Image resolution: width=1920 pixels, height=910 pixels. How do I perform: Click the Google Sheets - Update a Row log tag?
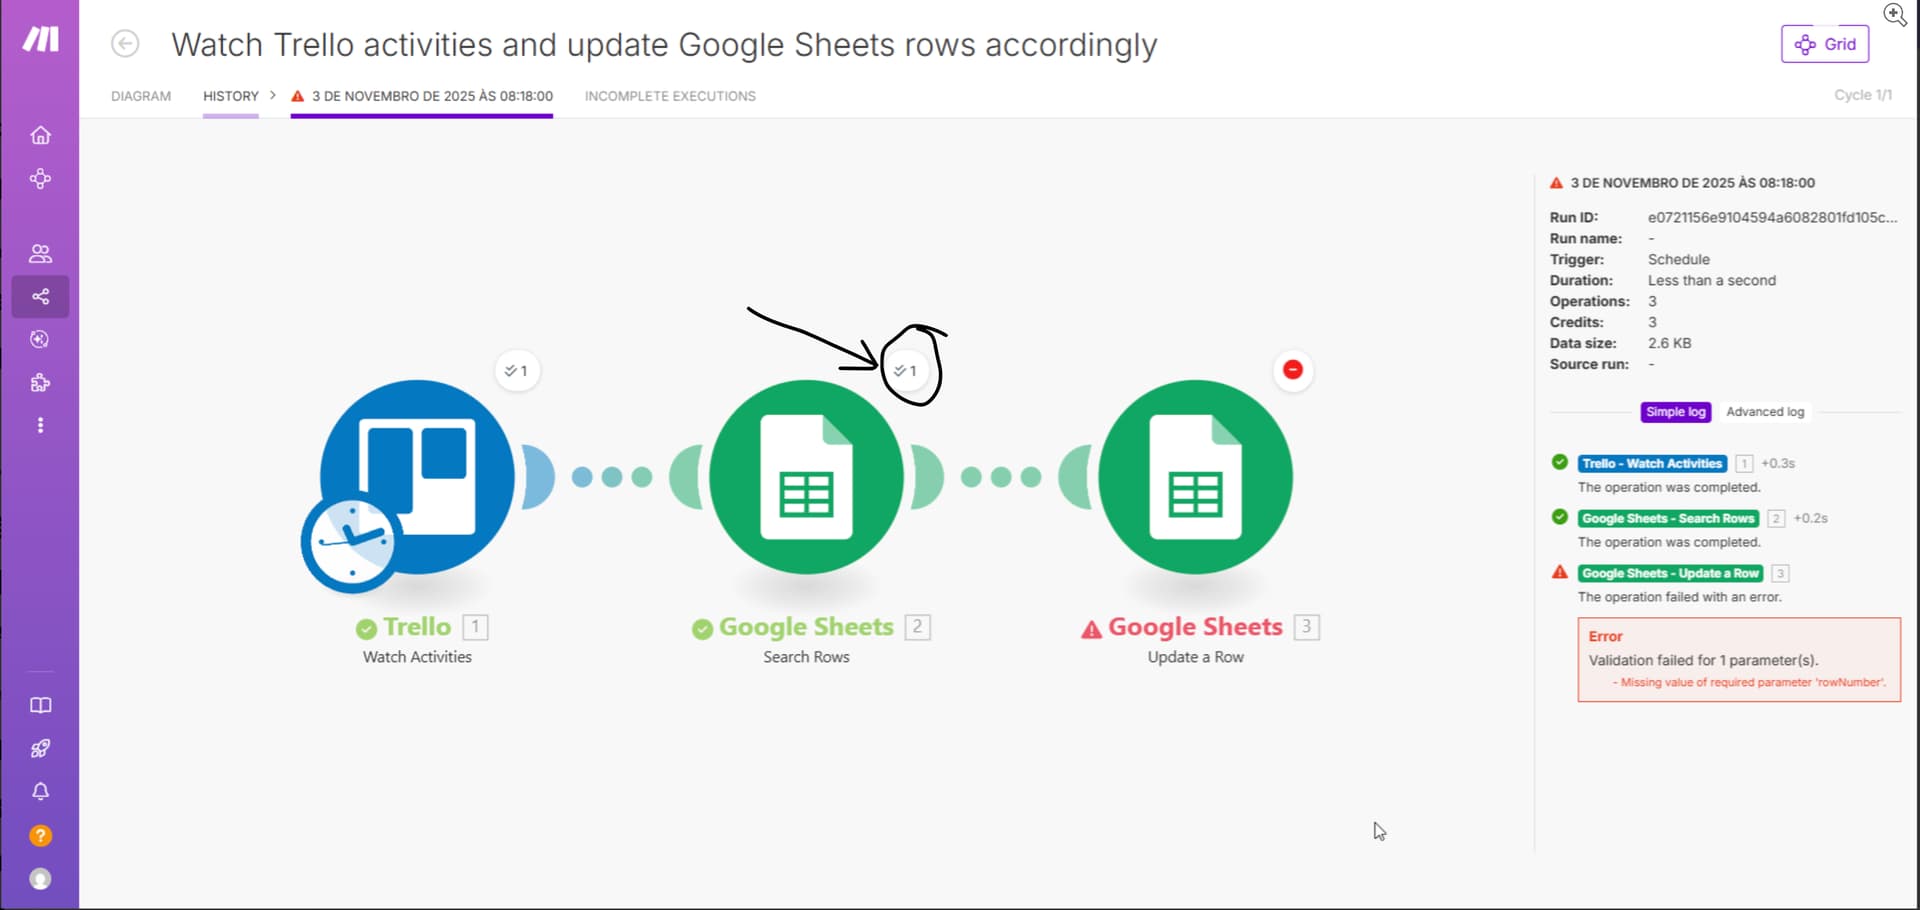pos(1669,573)
